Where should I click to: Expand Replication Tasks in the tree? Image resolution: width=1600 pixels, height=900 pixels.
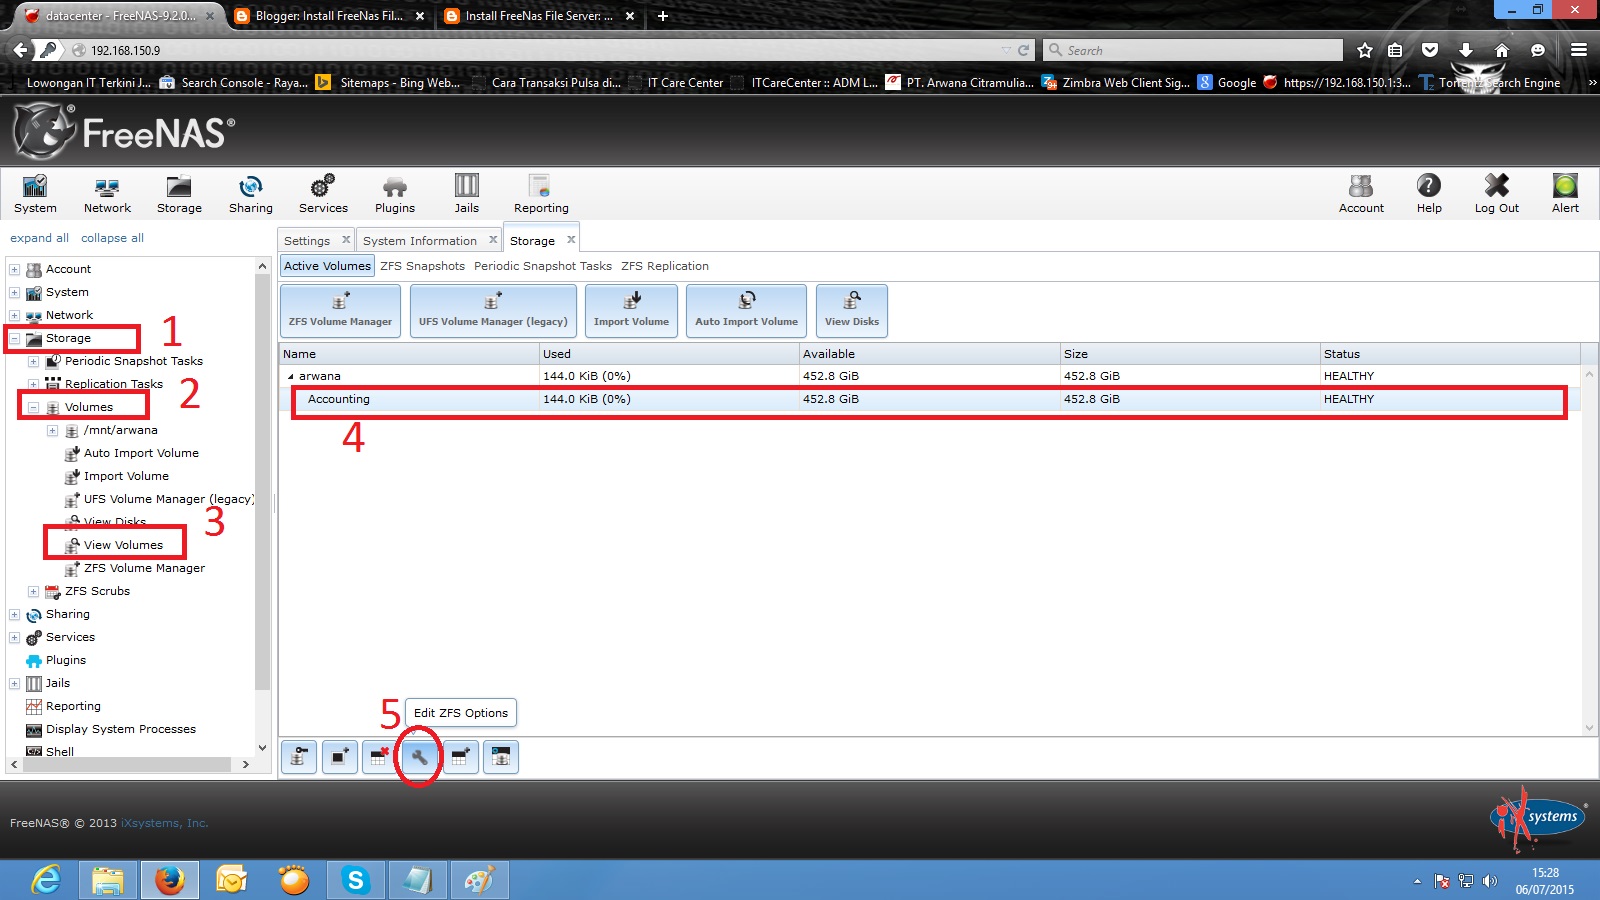[34, 385]
